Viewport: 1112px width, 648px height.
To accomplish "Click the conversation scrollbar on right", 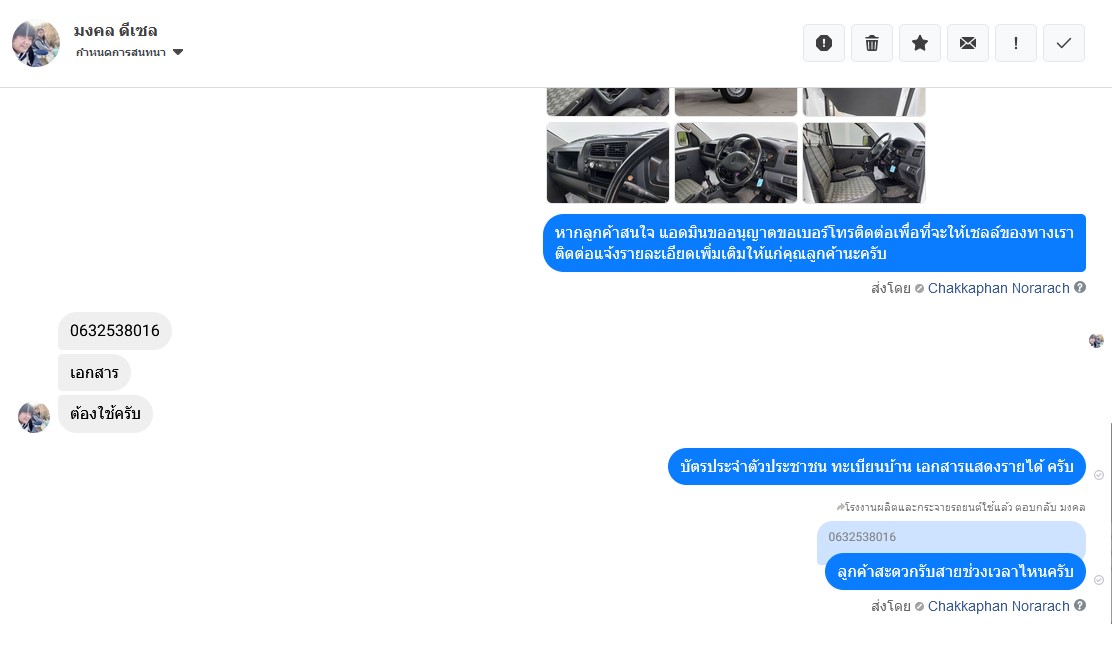I will coord(1111,523).
